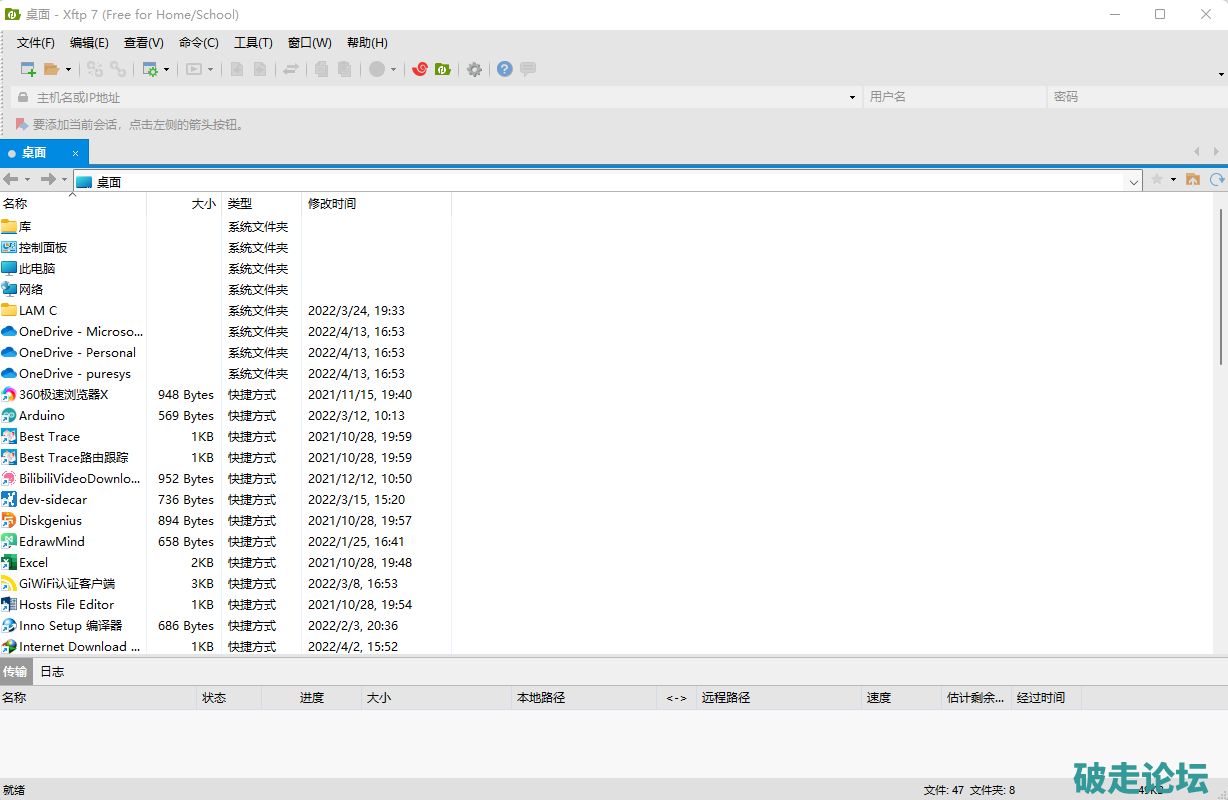
Task: Expand the host address dropdown arrow
Action: tap(852, 98)
